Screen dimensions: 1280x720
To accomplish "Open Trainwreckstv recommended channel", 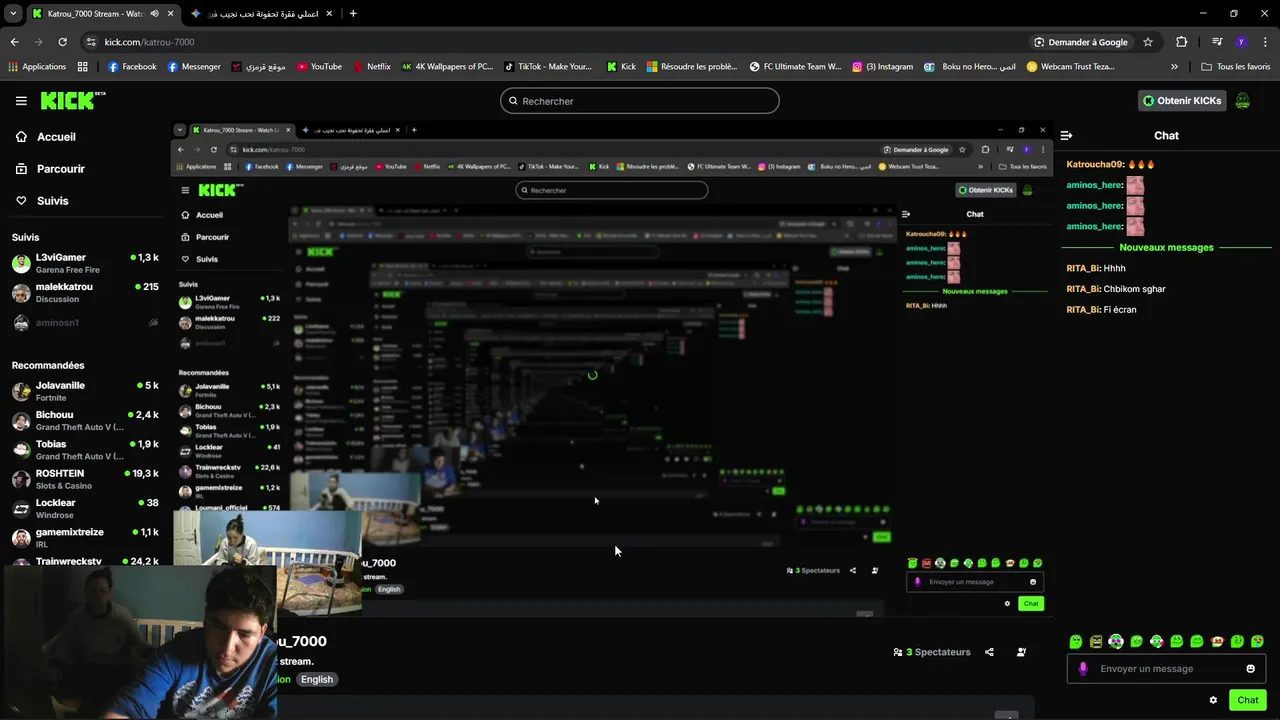I will (x=85, y=561).
